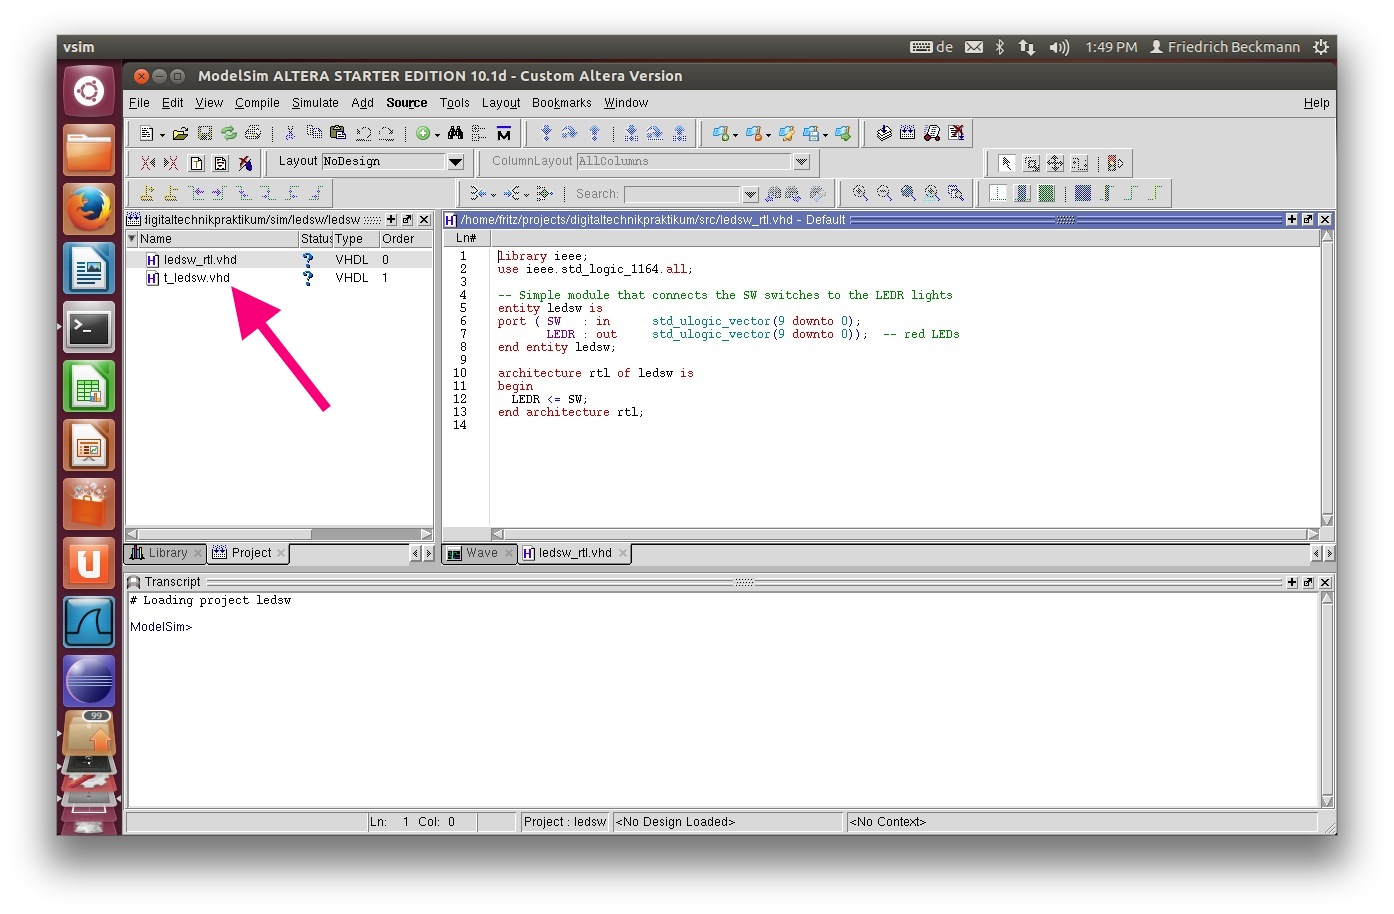Click the Print icon in the toolbar
The height and width of the screenshot is (914, 1394).
(x=253, y=133)
